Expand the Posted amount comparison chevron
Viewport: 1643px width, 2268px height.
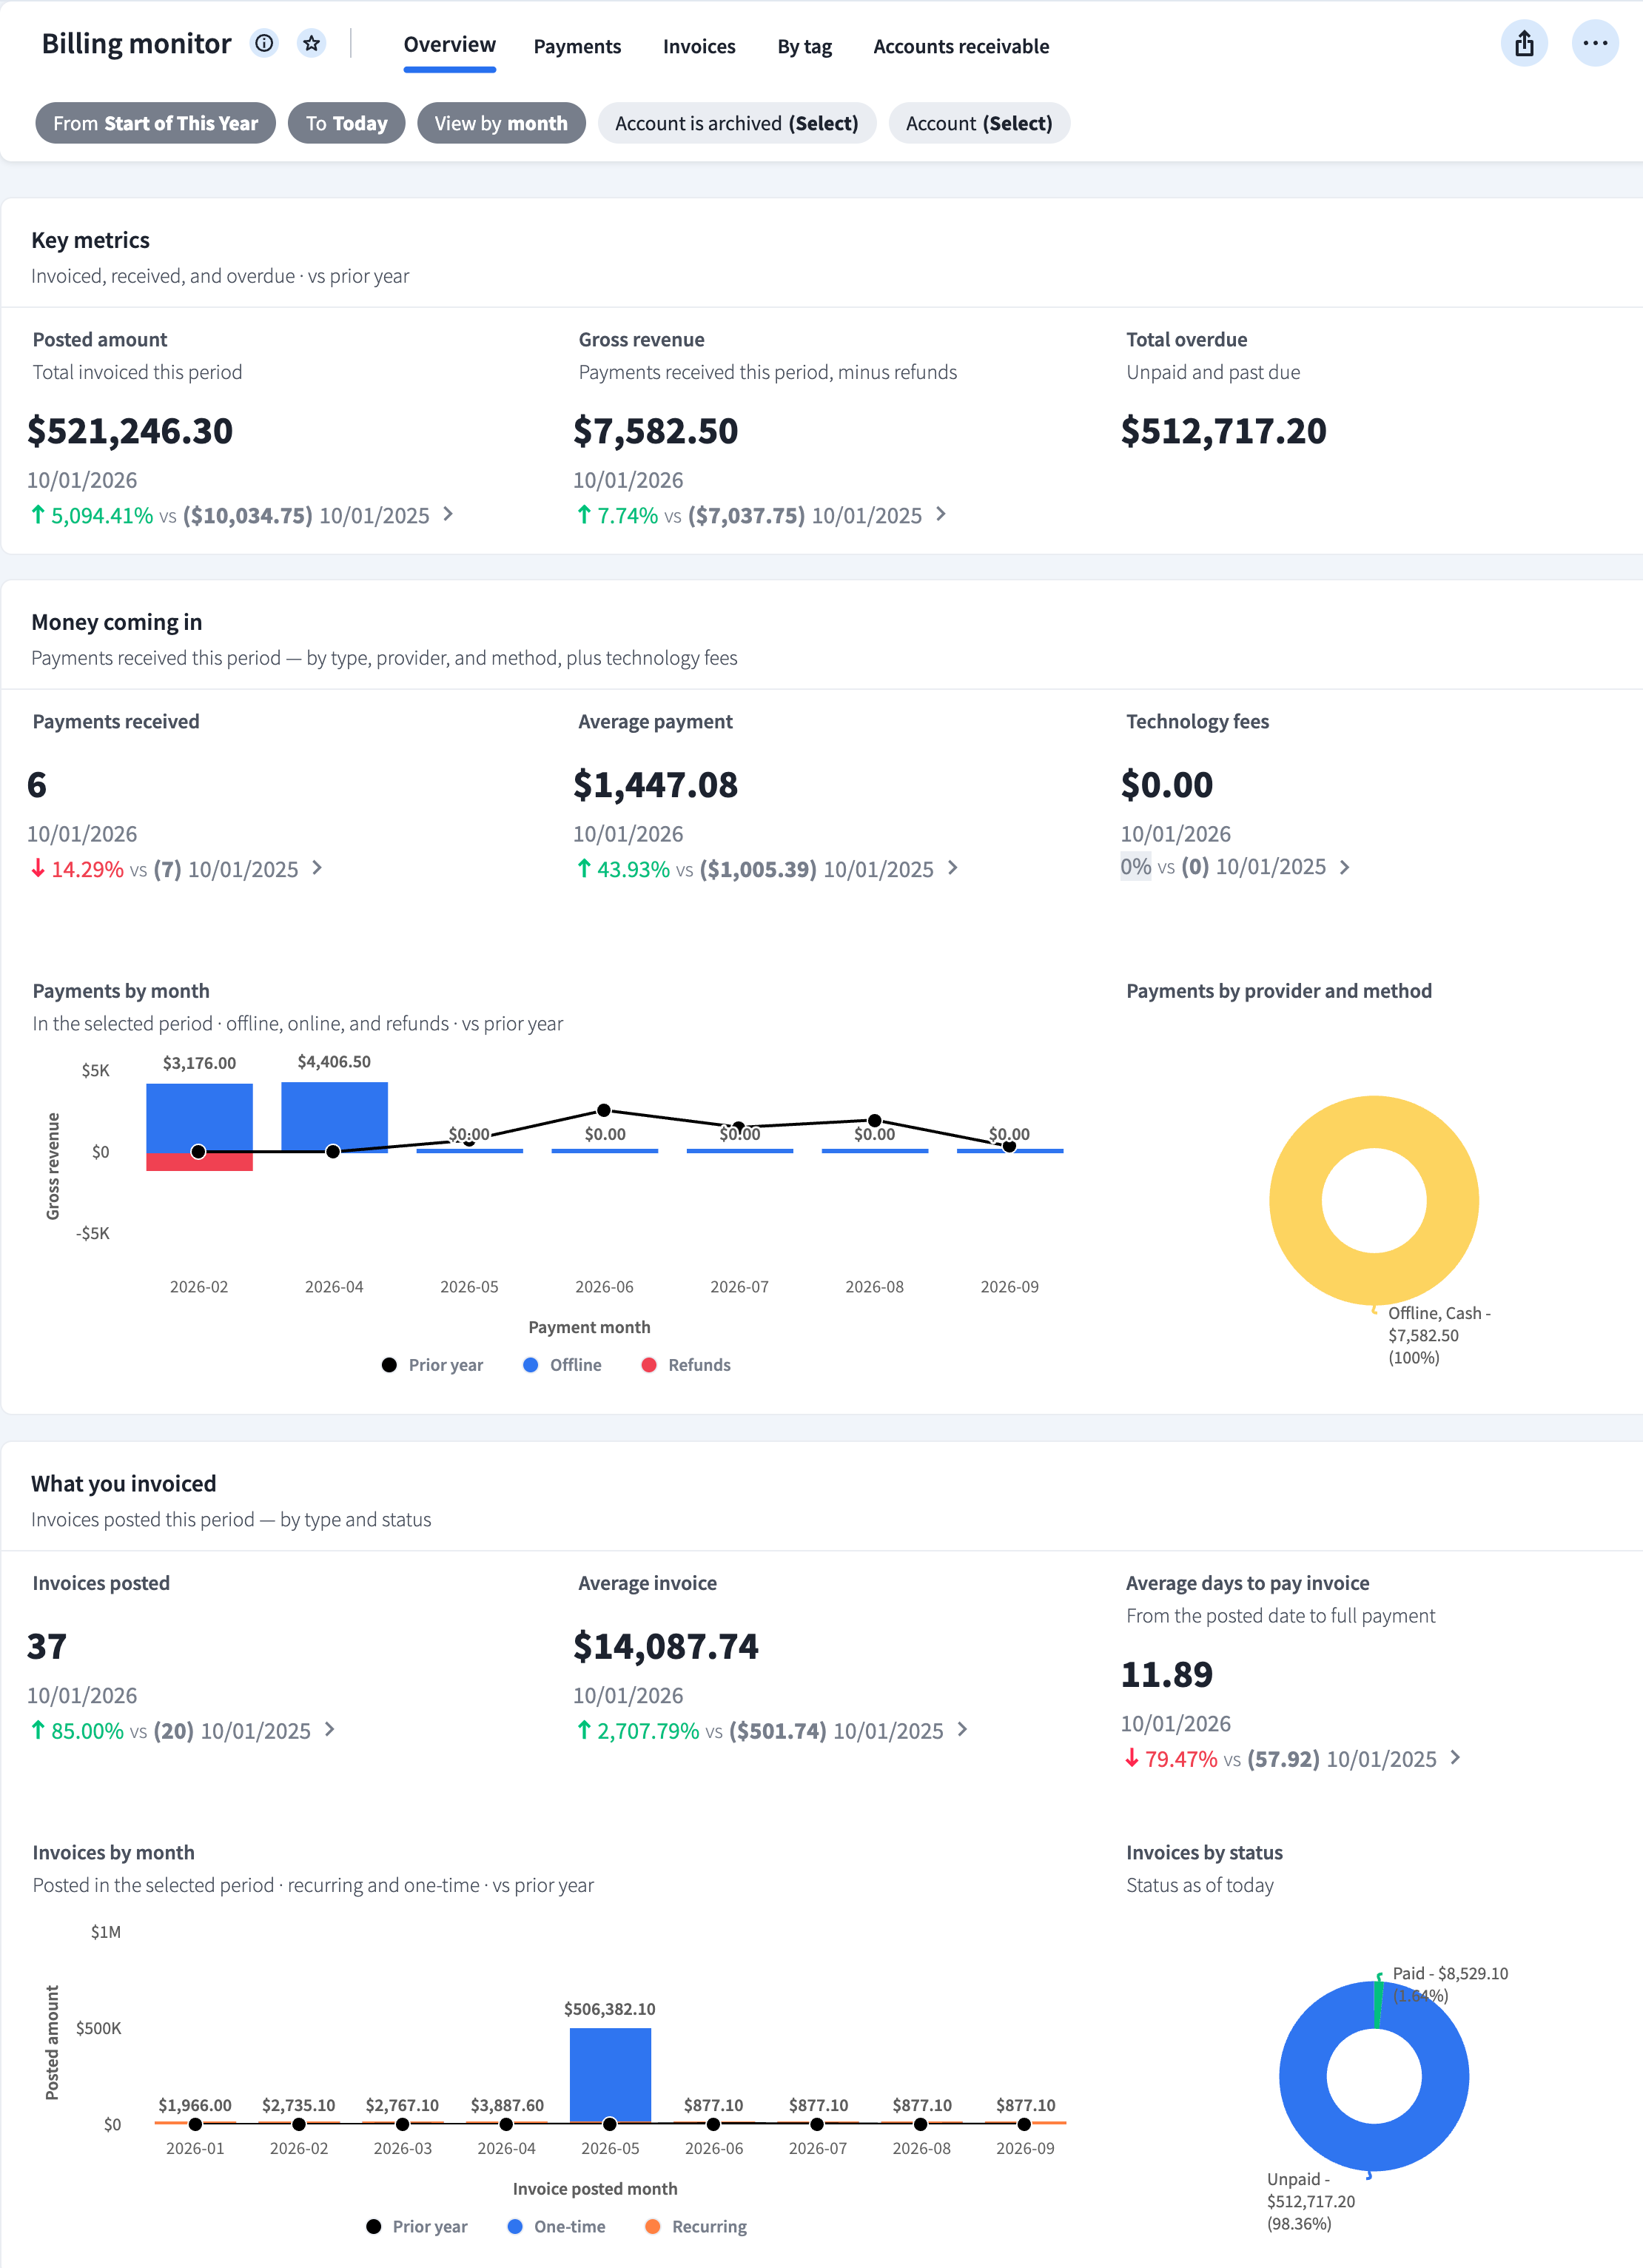[x=448, y=514]
